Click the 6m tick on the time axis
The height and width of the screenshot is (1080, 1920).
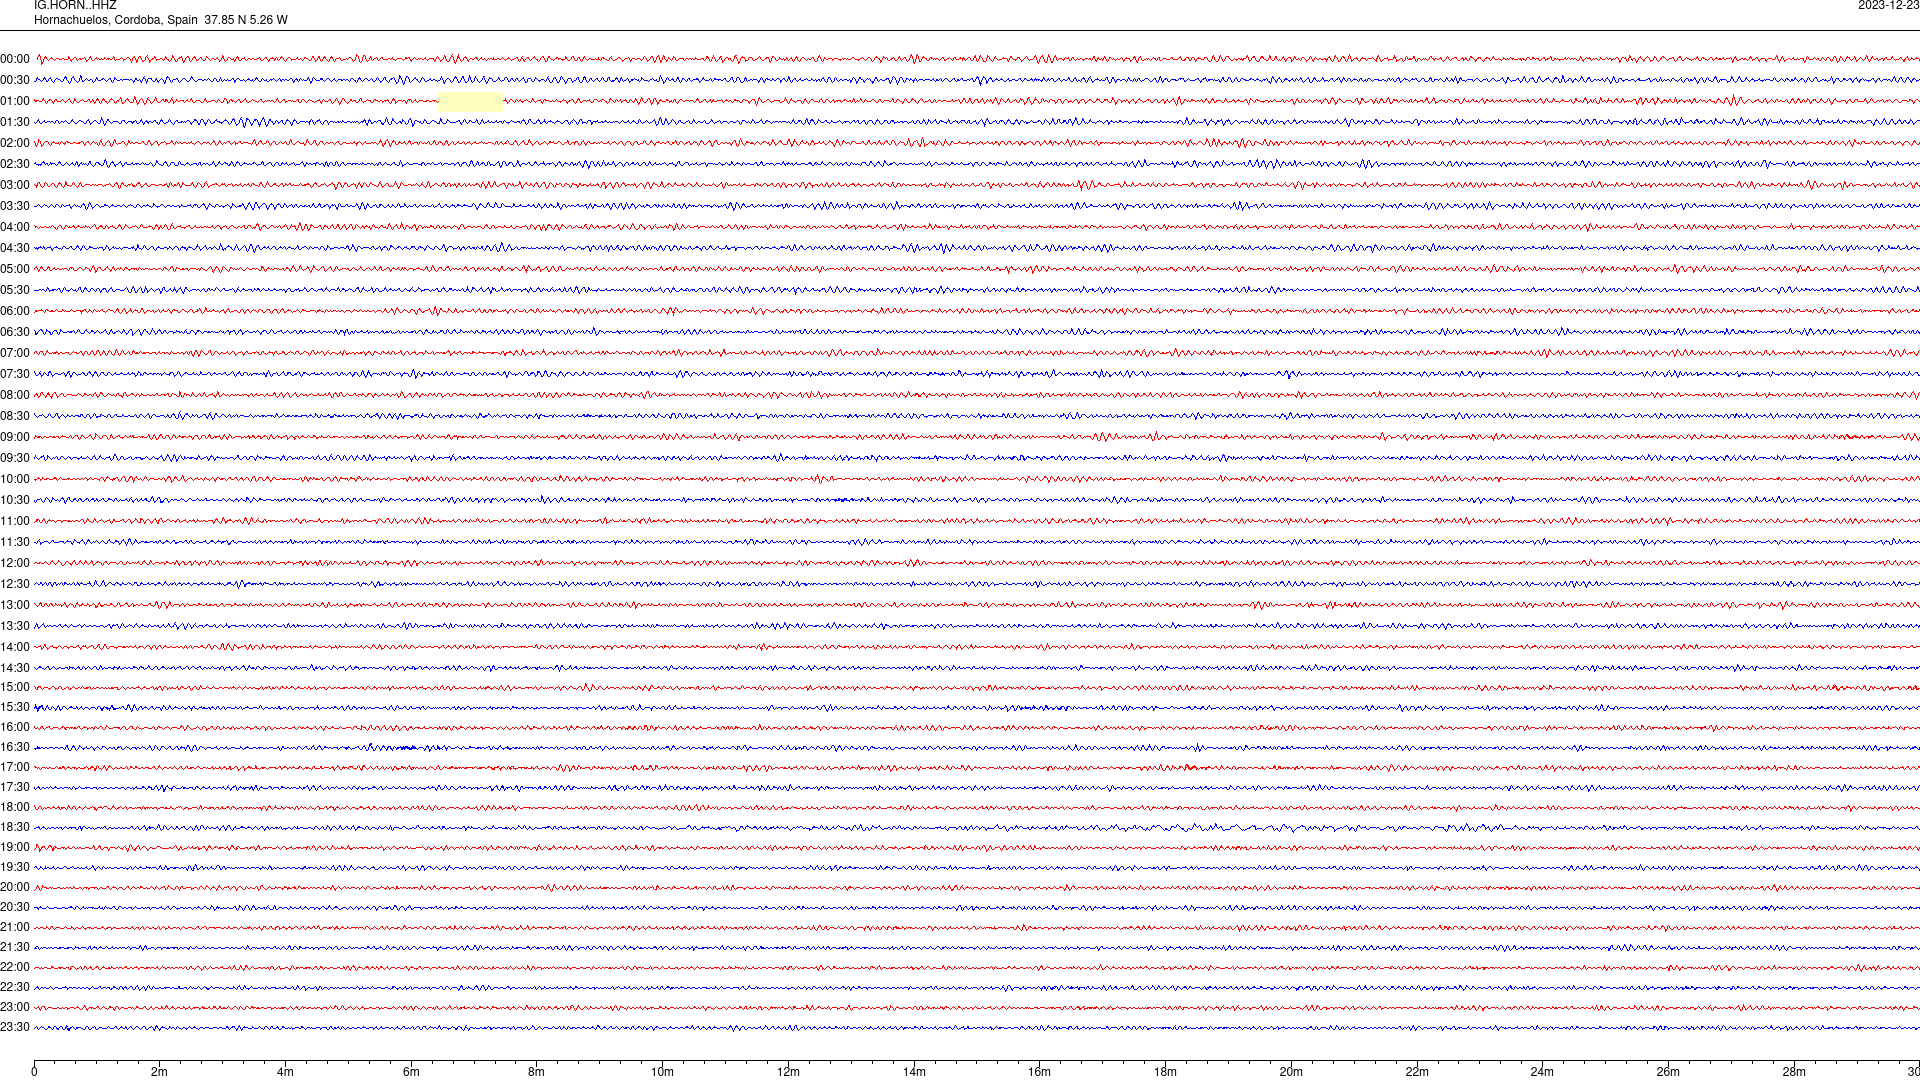[411, 1072]
